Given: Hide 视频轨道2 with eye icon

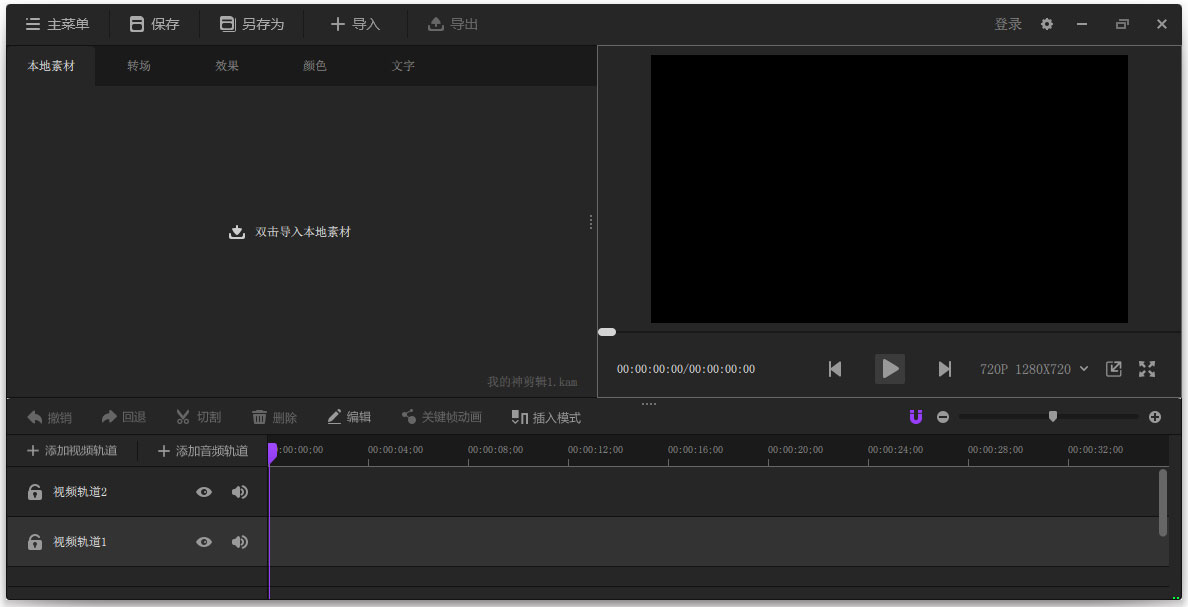Looking at the screenshot, I should point(204,492).
